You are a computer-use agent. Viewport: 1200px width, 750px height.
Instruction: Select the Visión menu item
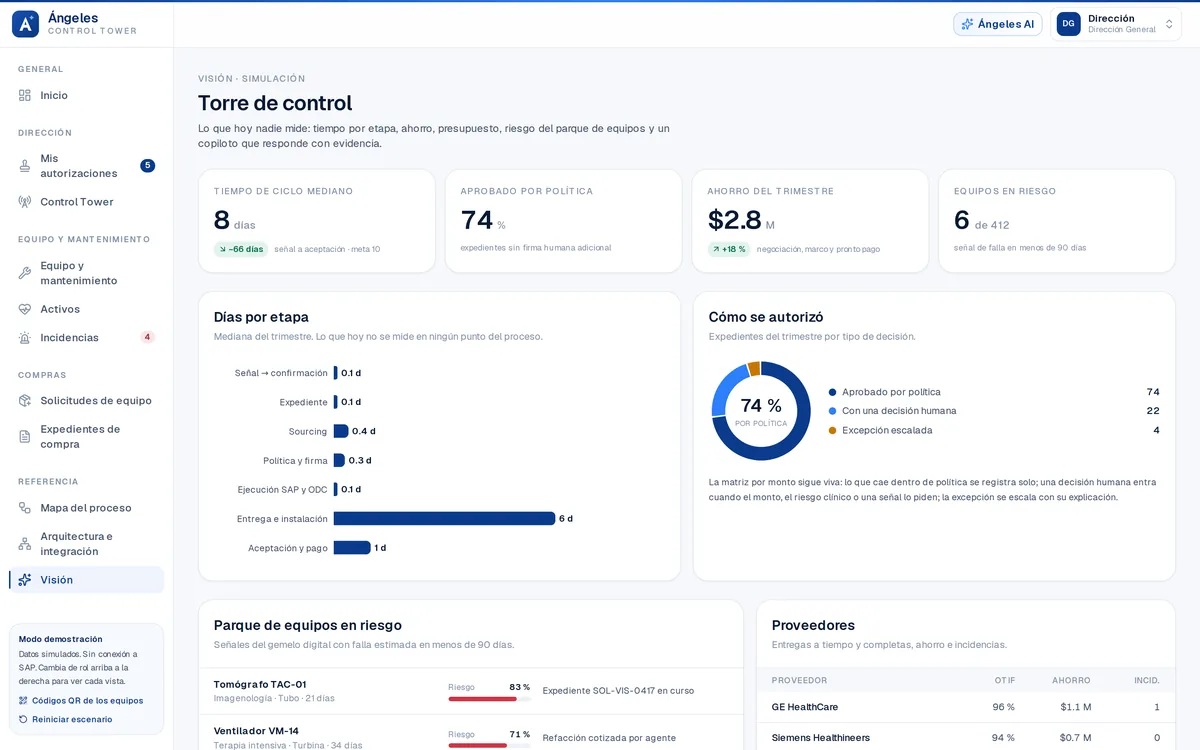(x=86, y=580)
